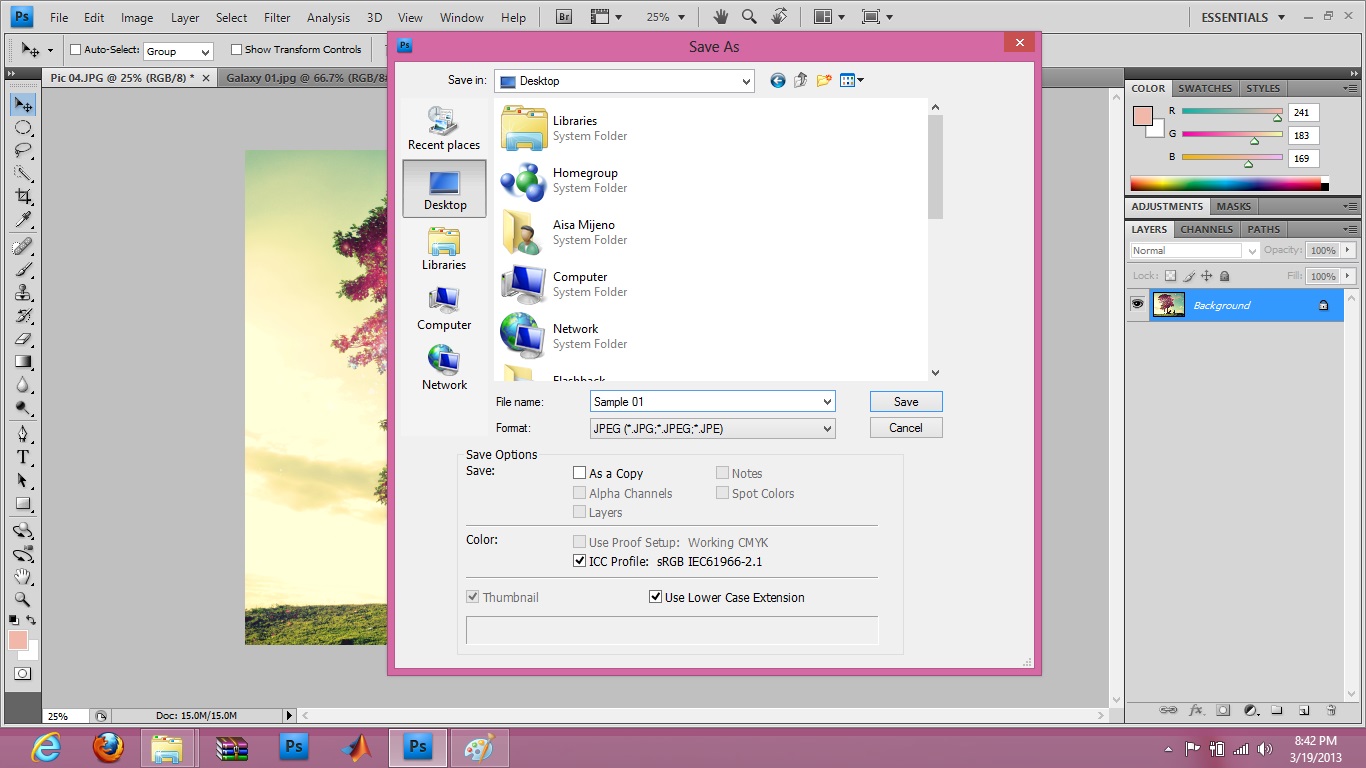Image resolution: width=1366 pixels, height=768 pixels.
Task: Pick the Lasso tool
Action: 23,151
